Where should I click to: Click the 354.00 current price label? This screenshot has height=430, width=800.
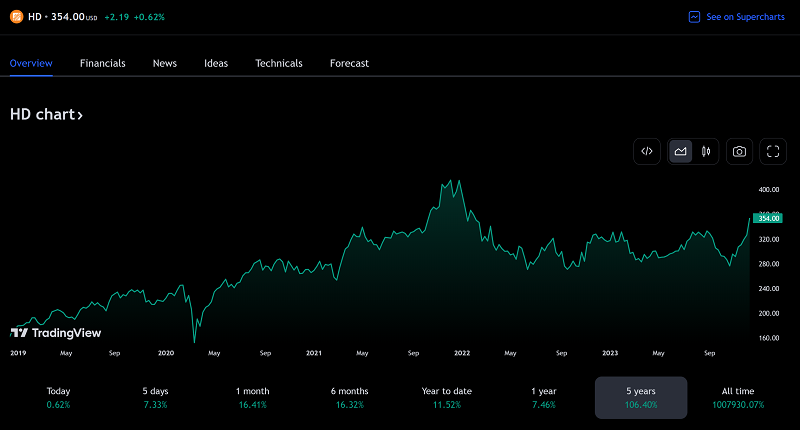coord(769,218)
